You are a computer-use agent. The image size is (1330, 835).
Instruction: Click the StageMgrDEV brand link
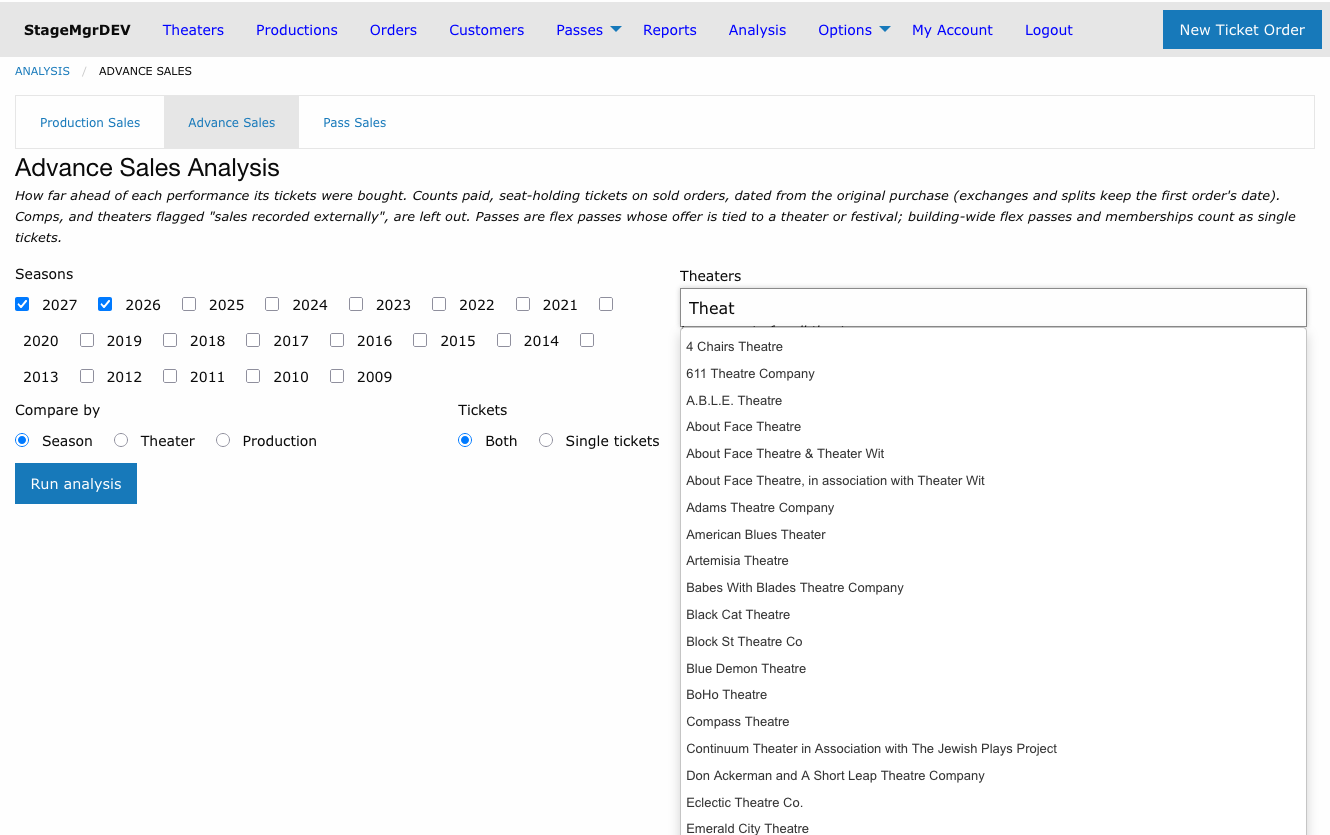pyautogui.click(x=77, y=30)
